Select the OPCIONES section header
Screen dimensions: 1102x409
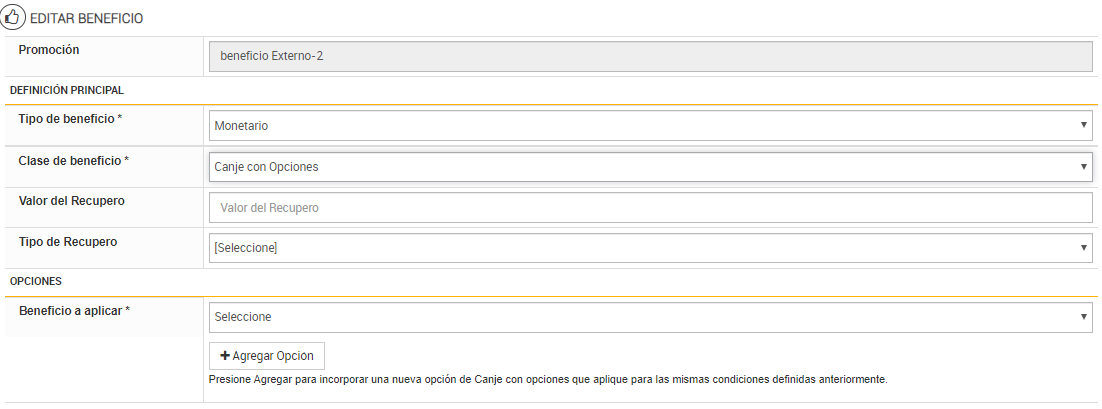pyautogui.click(x=36, y=281)
